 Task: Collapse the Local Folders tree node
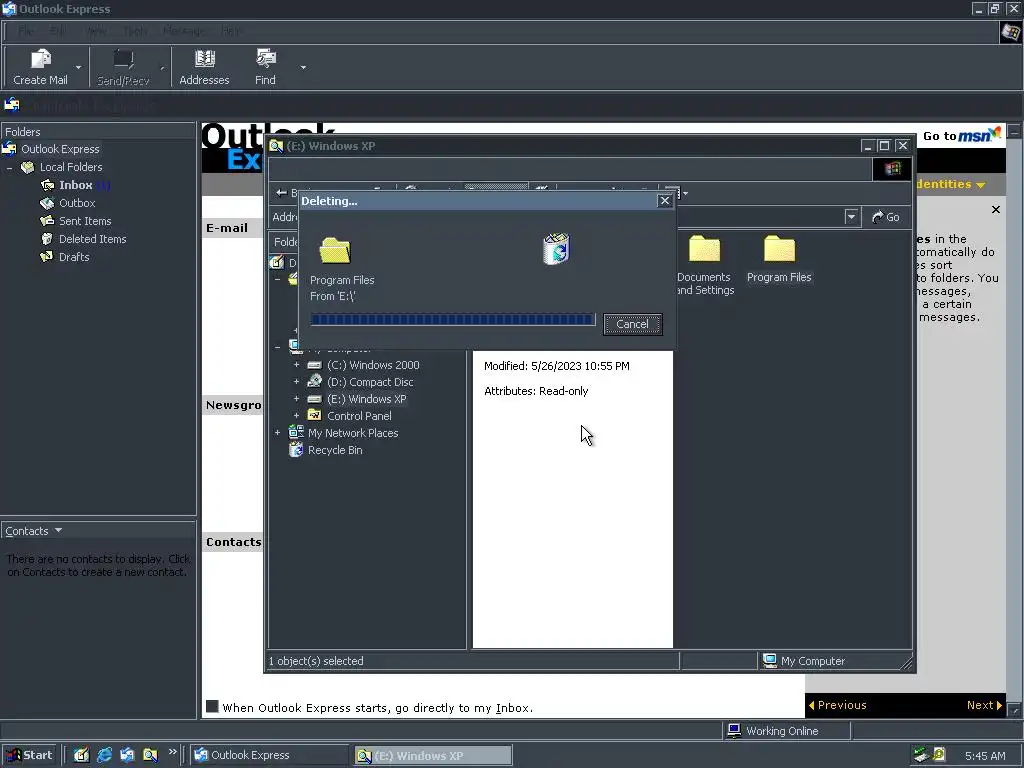pos(10,168)
